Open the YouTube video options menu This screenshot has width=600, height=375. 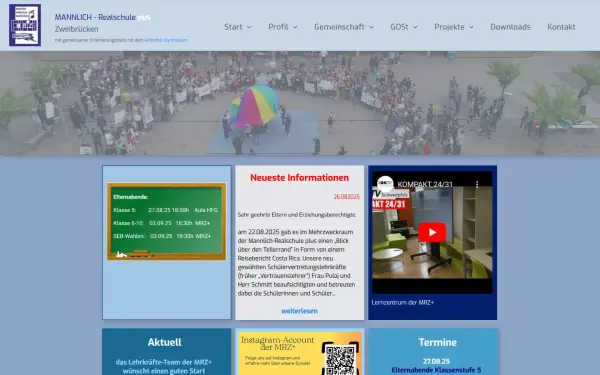[477, 184]
